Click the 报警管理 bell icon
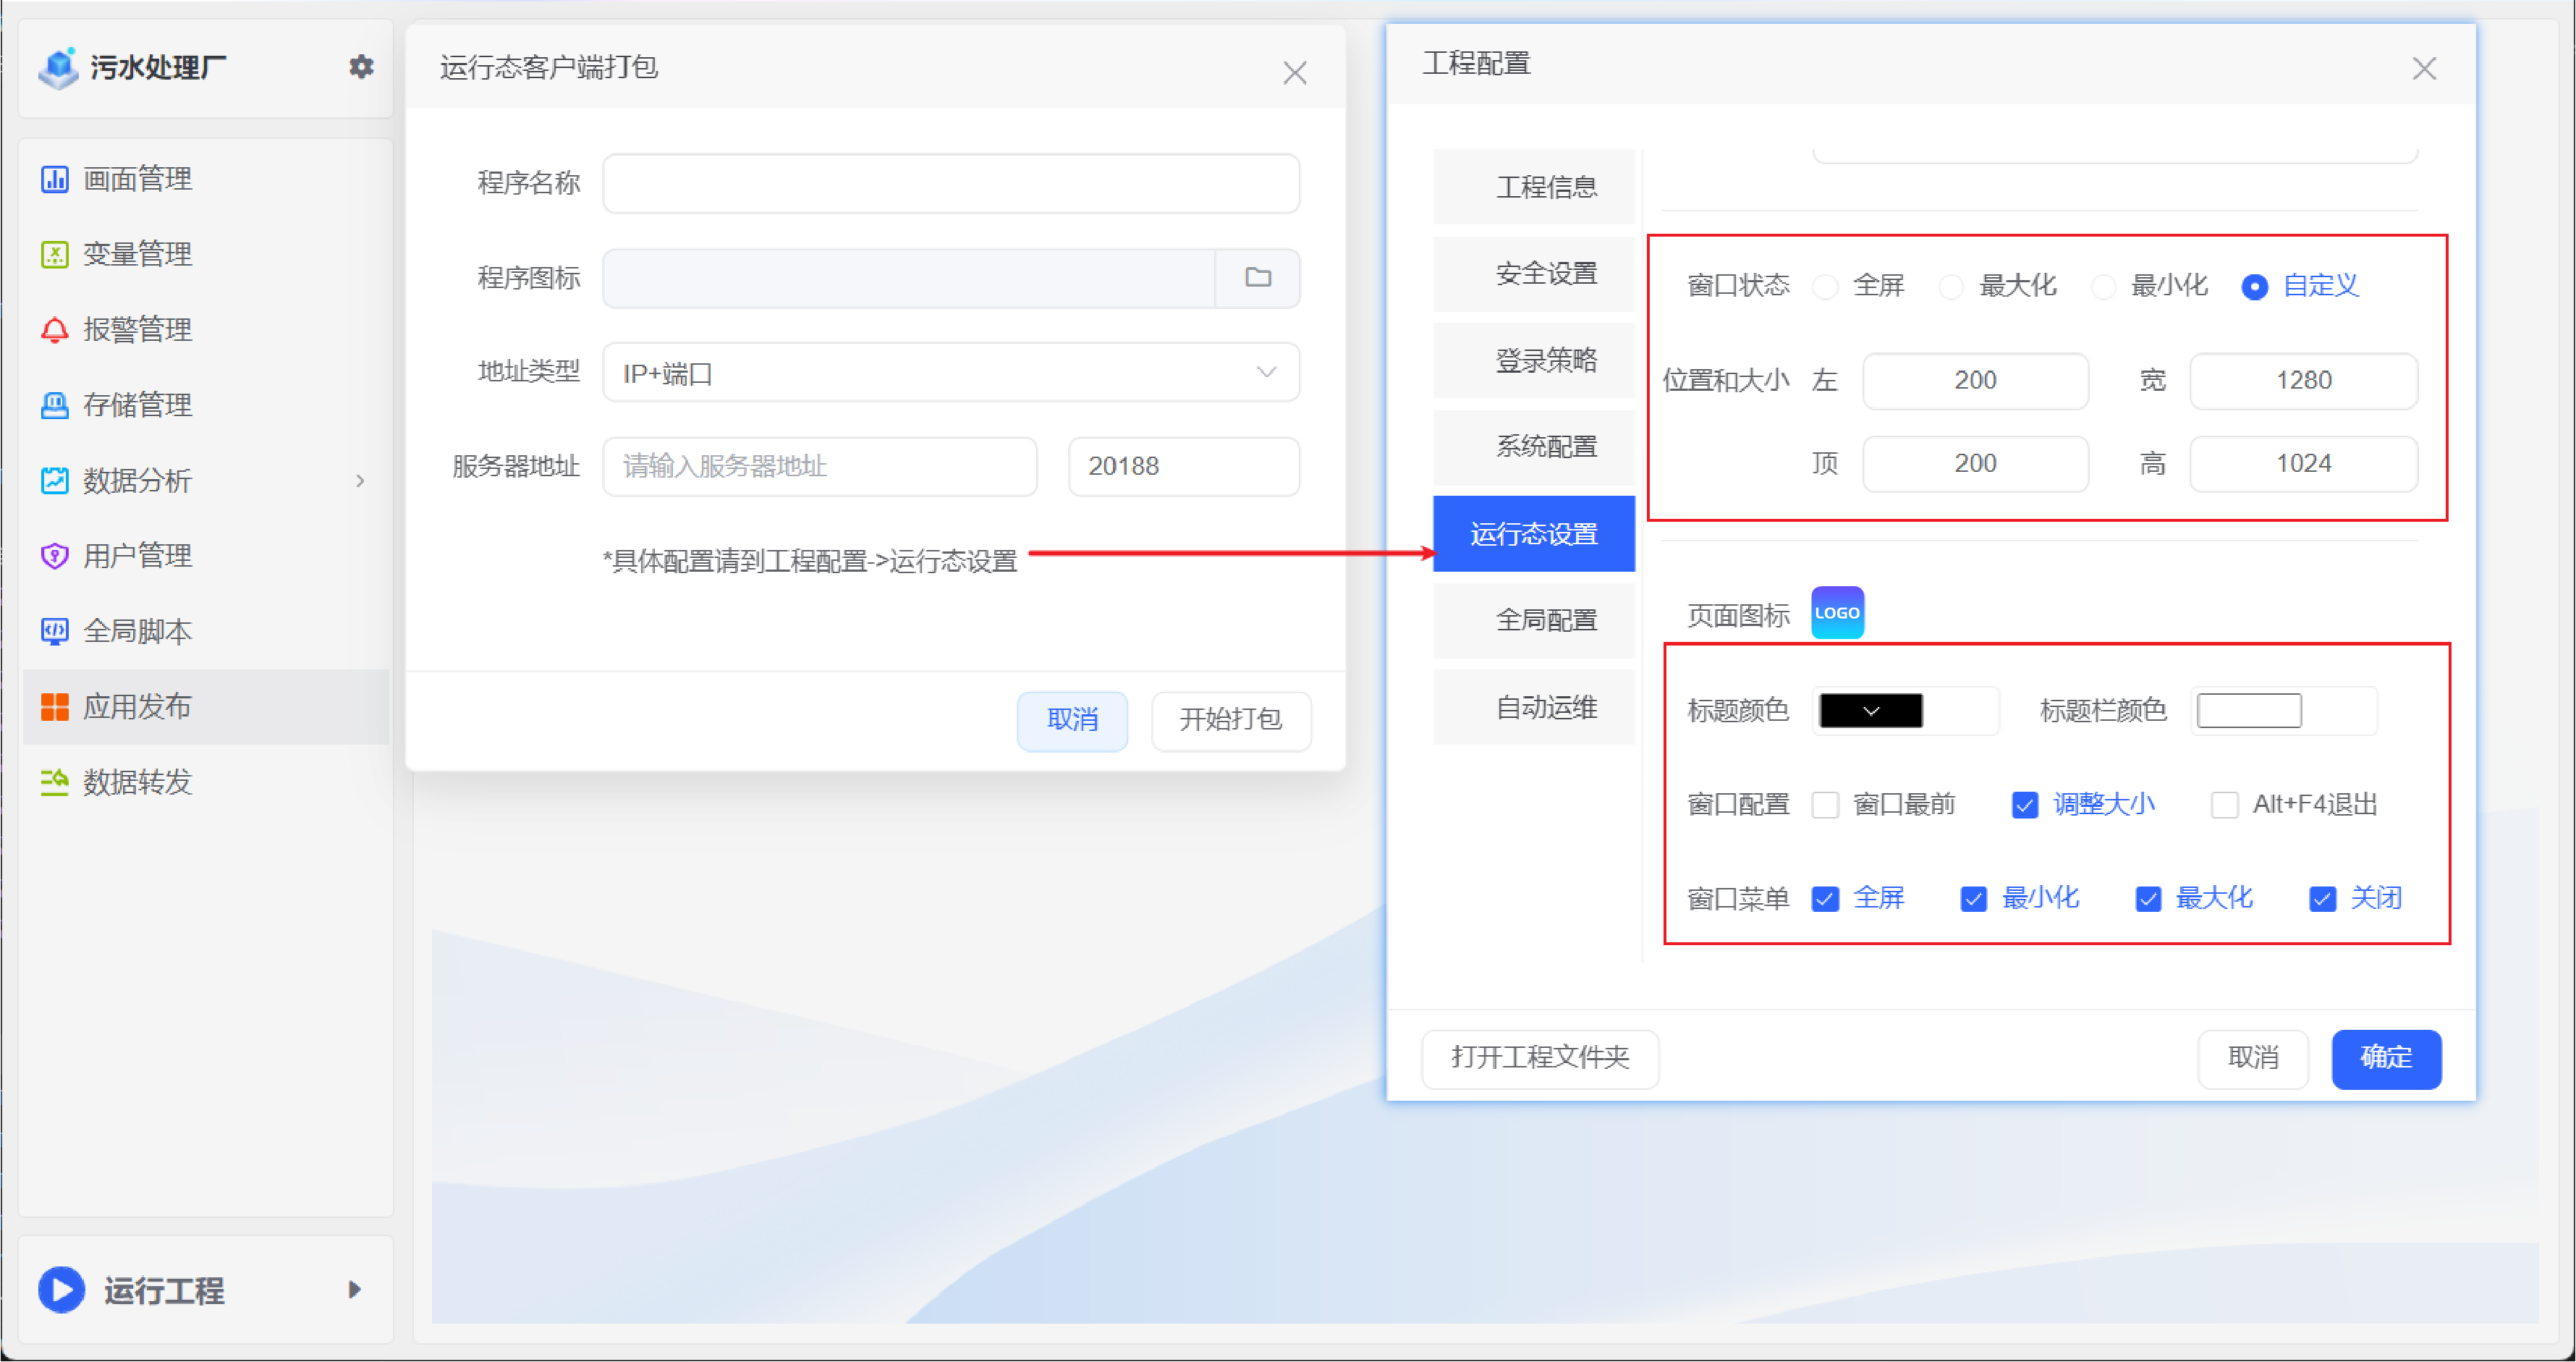The height and width of the screenshot is (1362, 2576). click(54, 330)
